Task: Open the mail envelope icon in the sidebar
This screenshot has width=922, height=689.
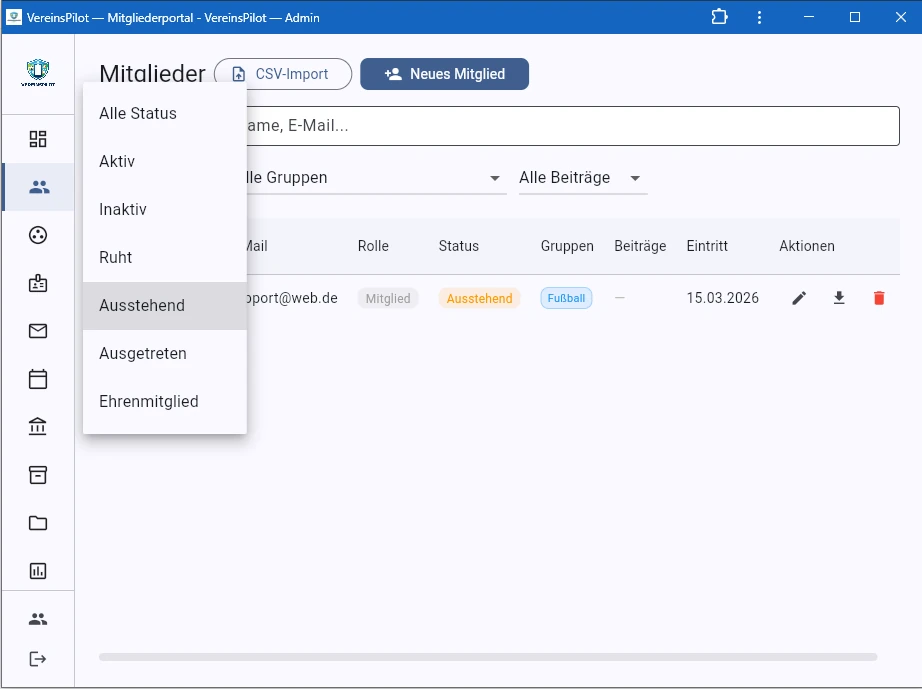Action: pos(37,331)
